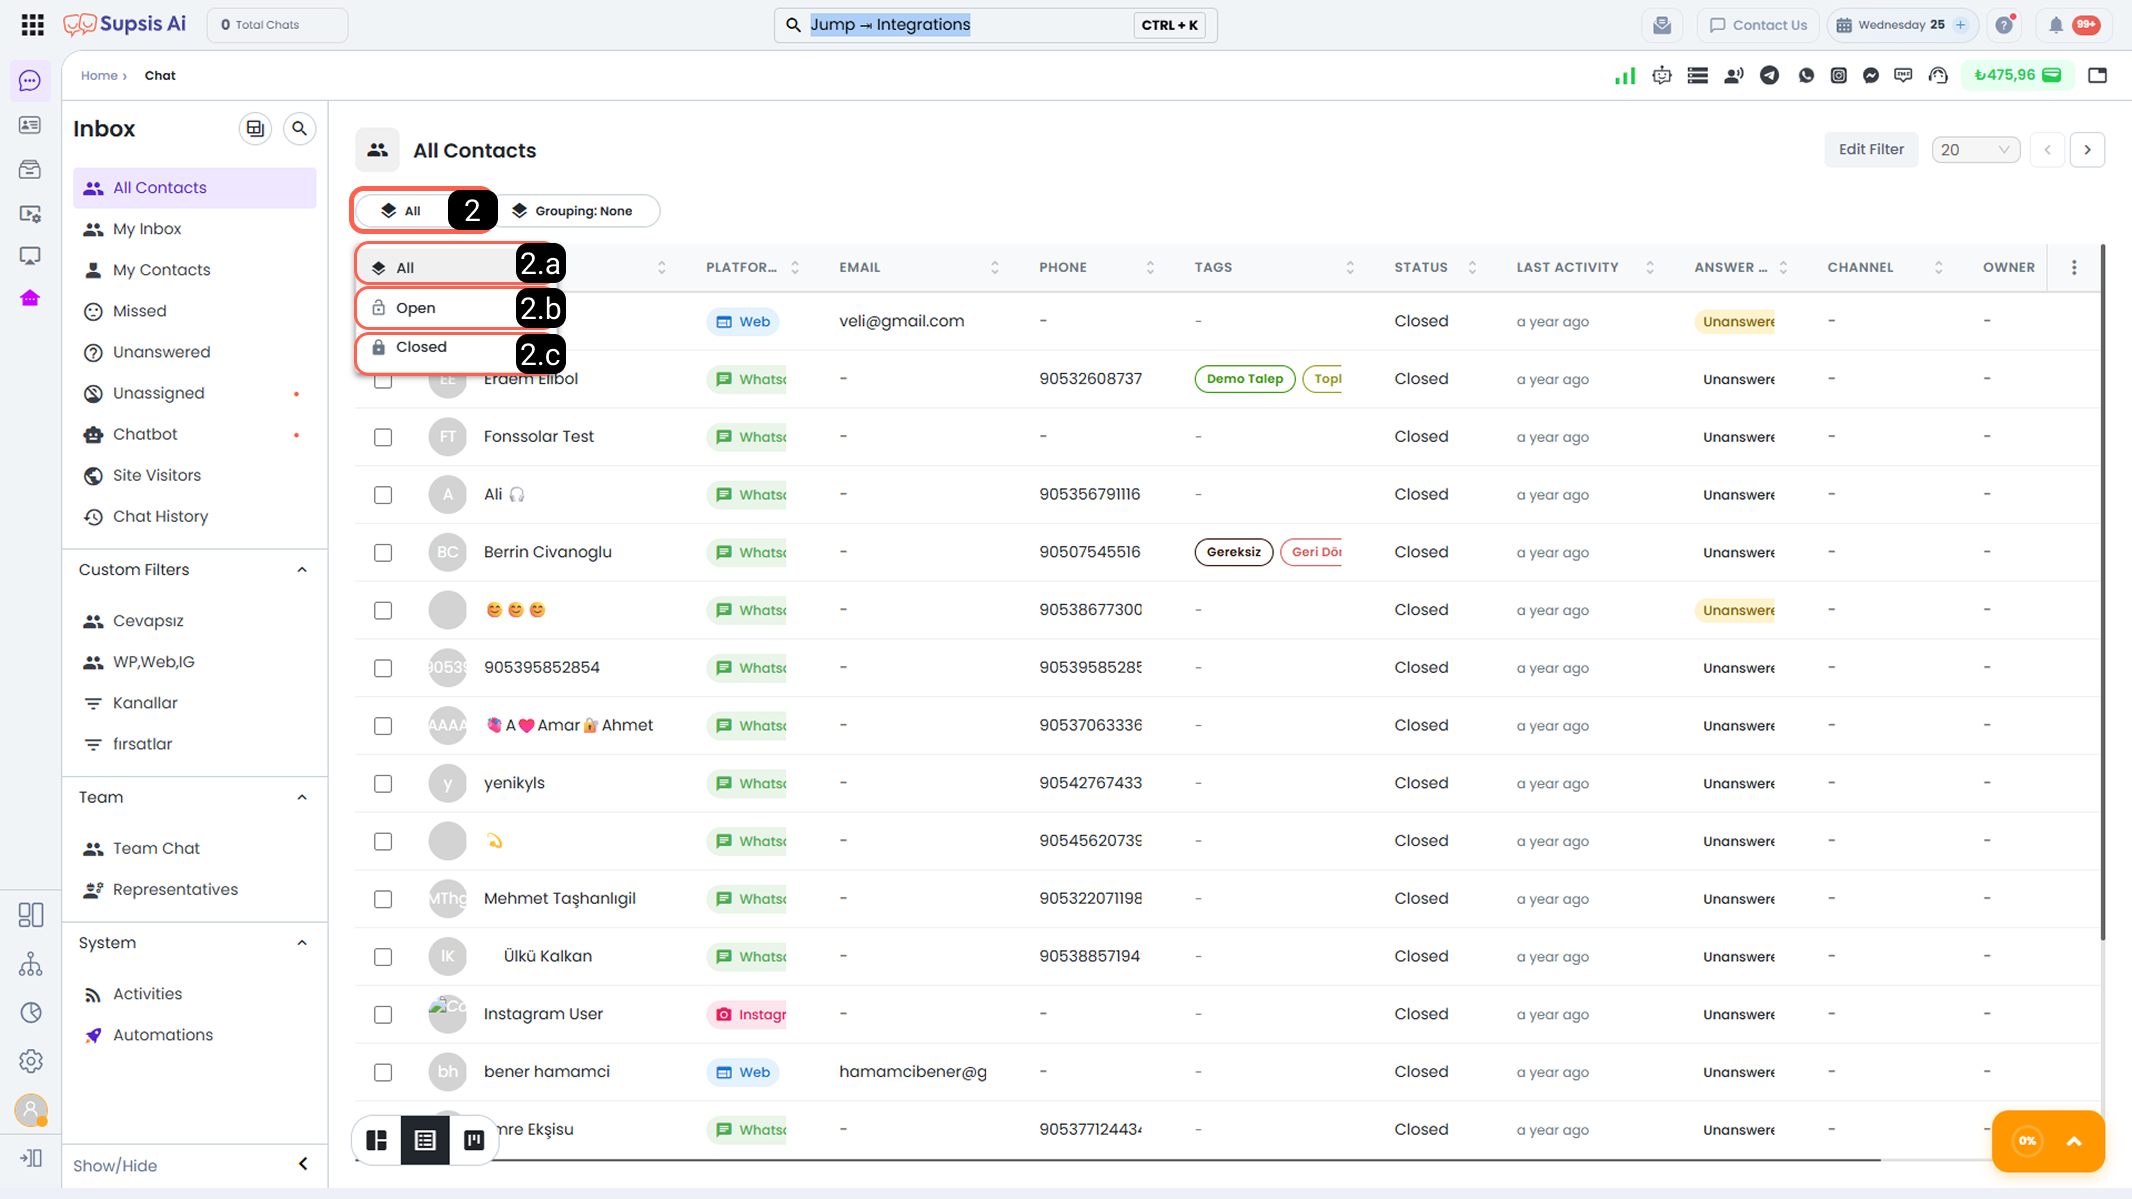Image resolution: width=2132 pixels, height=1199 pixels.
Task: Tick the yenikyls row checkbox
Action: [x=383, y=784]
